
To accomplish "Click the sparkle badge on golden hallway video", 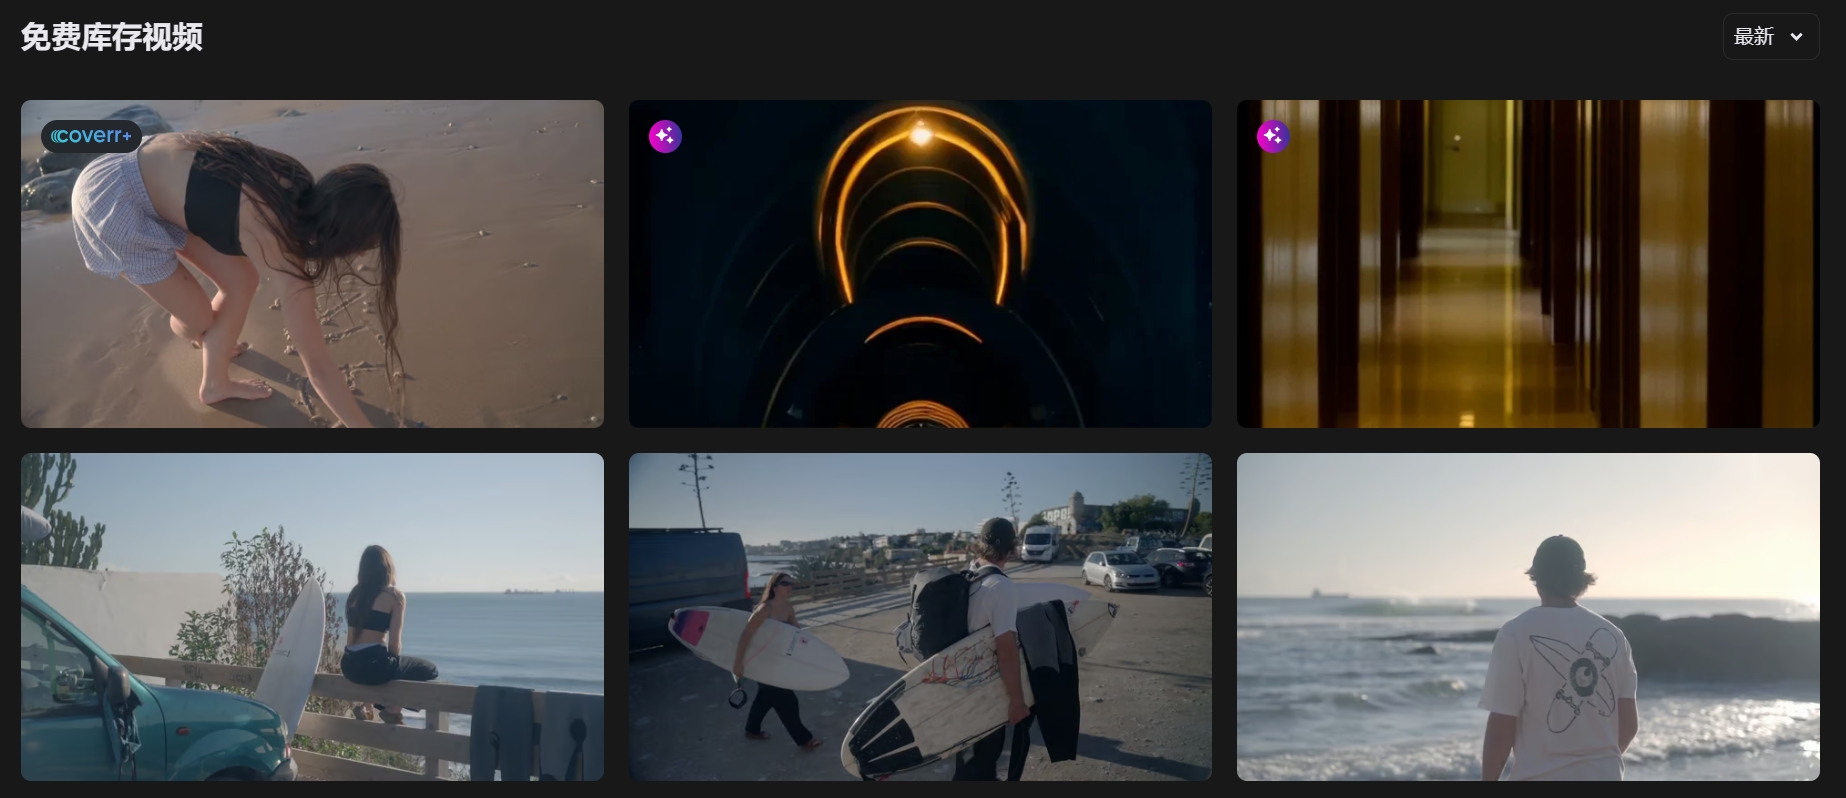I will point(1272,136).
